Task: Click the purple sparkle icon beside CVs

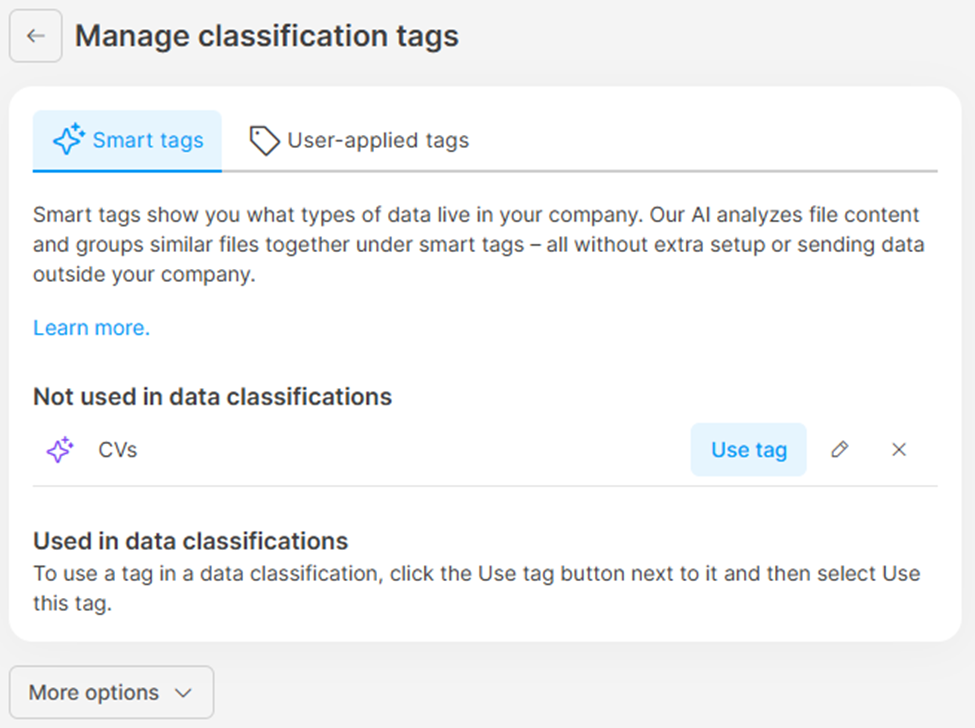Action: 60,450
